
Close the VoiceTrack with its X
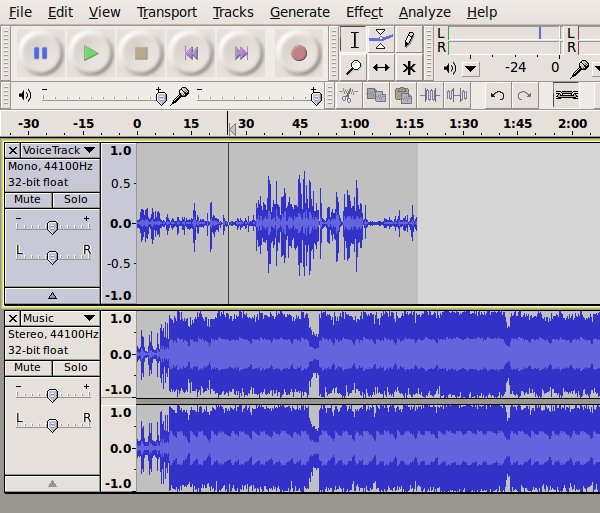point(13,150)
